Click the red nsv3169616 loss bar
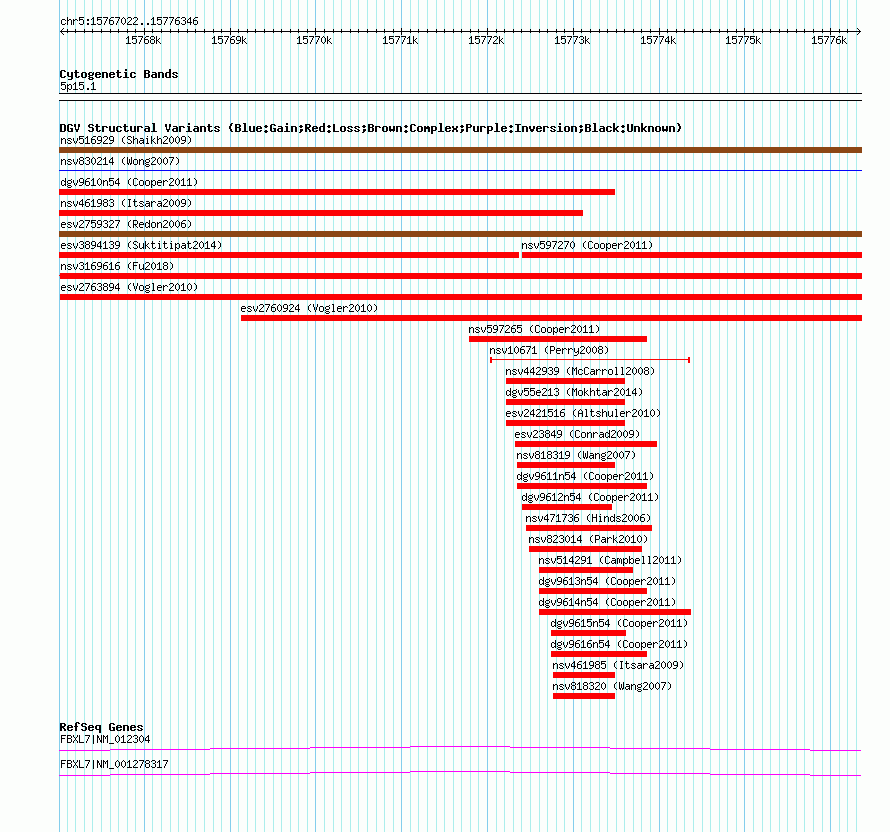The width and height of the screenshot is (890, 832). point(460,276)
